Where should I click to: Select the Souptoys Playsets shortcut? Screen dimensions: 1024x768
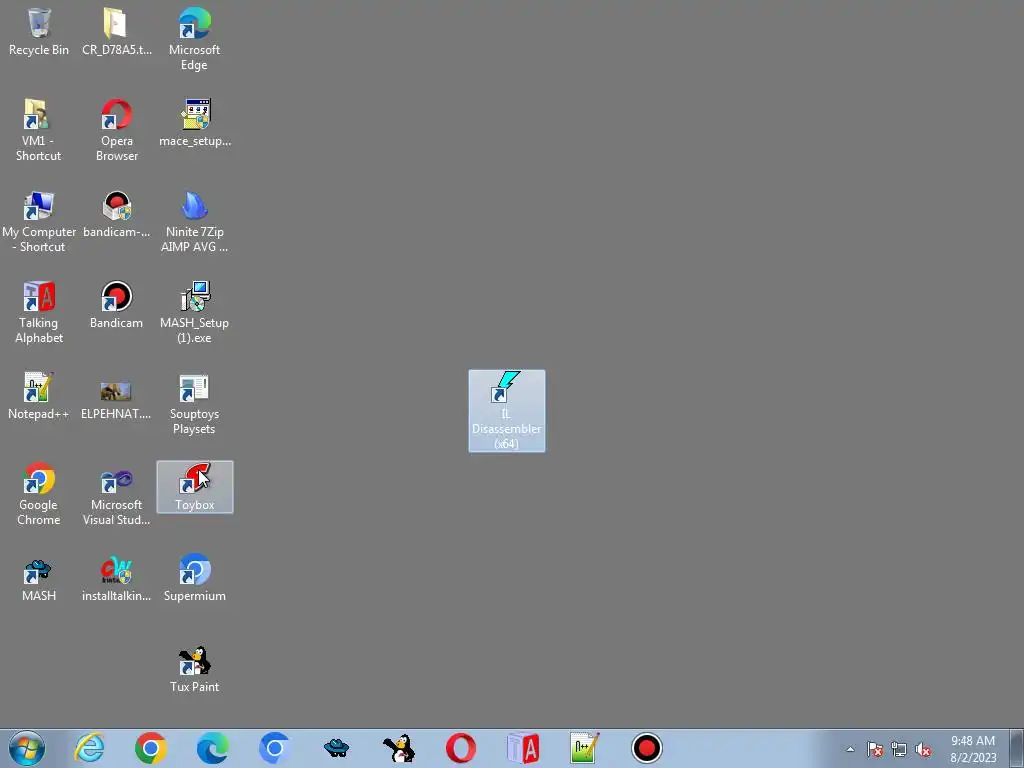pos(194,404)
